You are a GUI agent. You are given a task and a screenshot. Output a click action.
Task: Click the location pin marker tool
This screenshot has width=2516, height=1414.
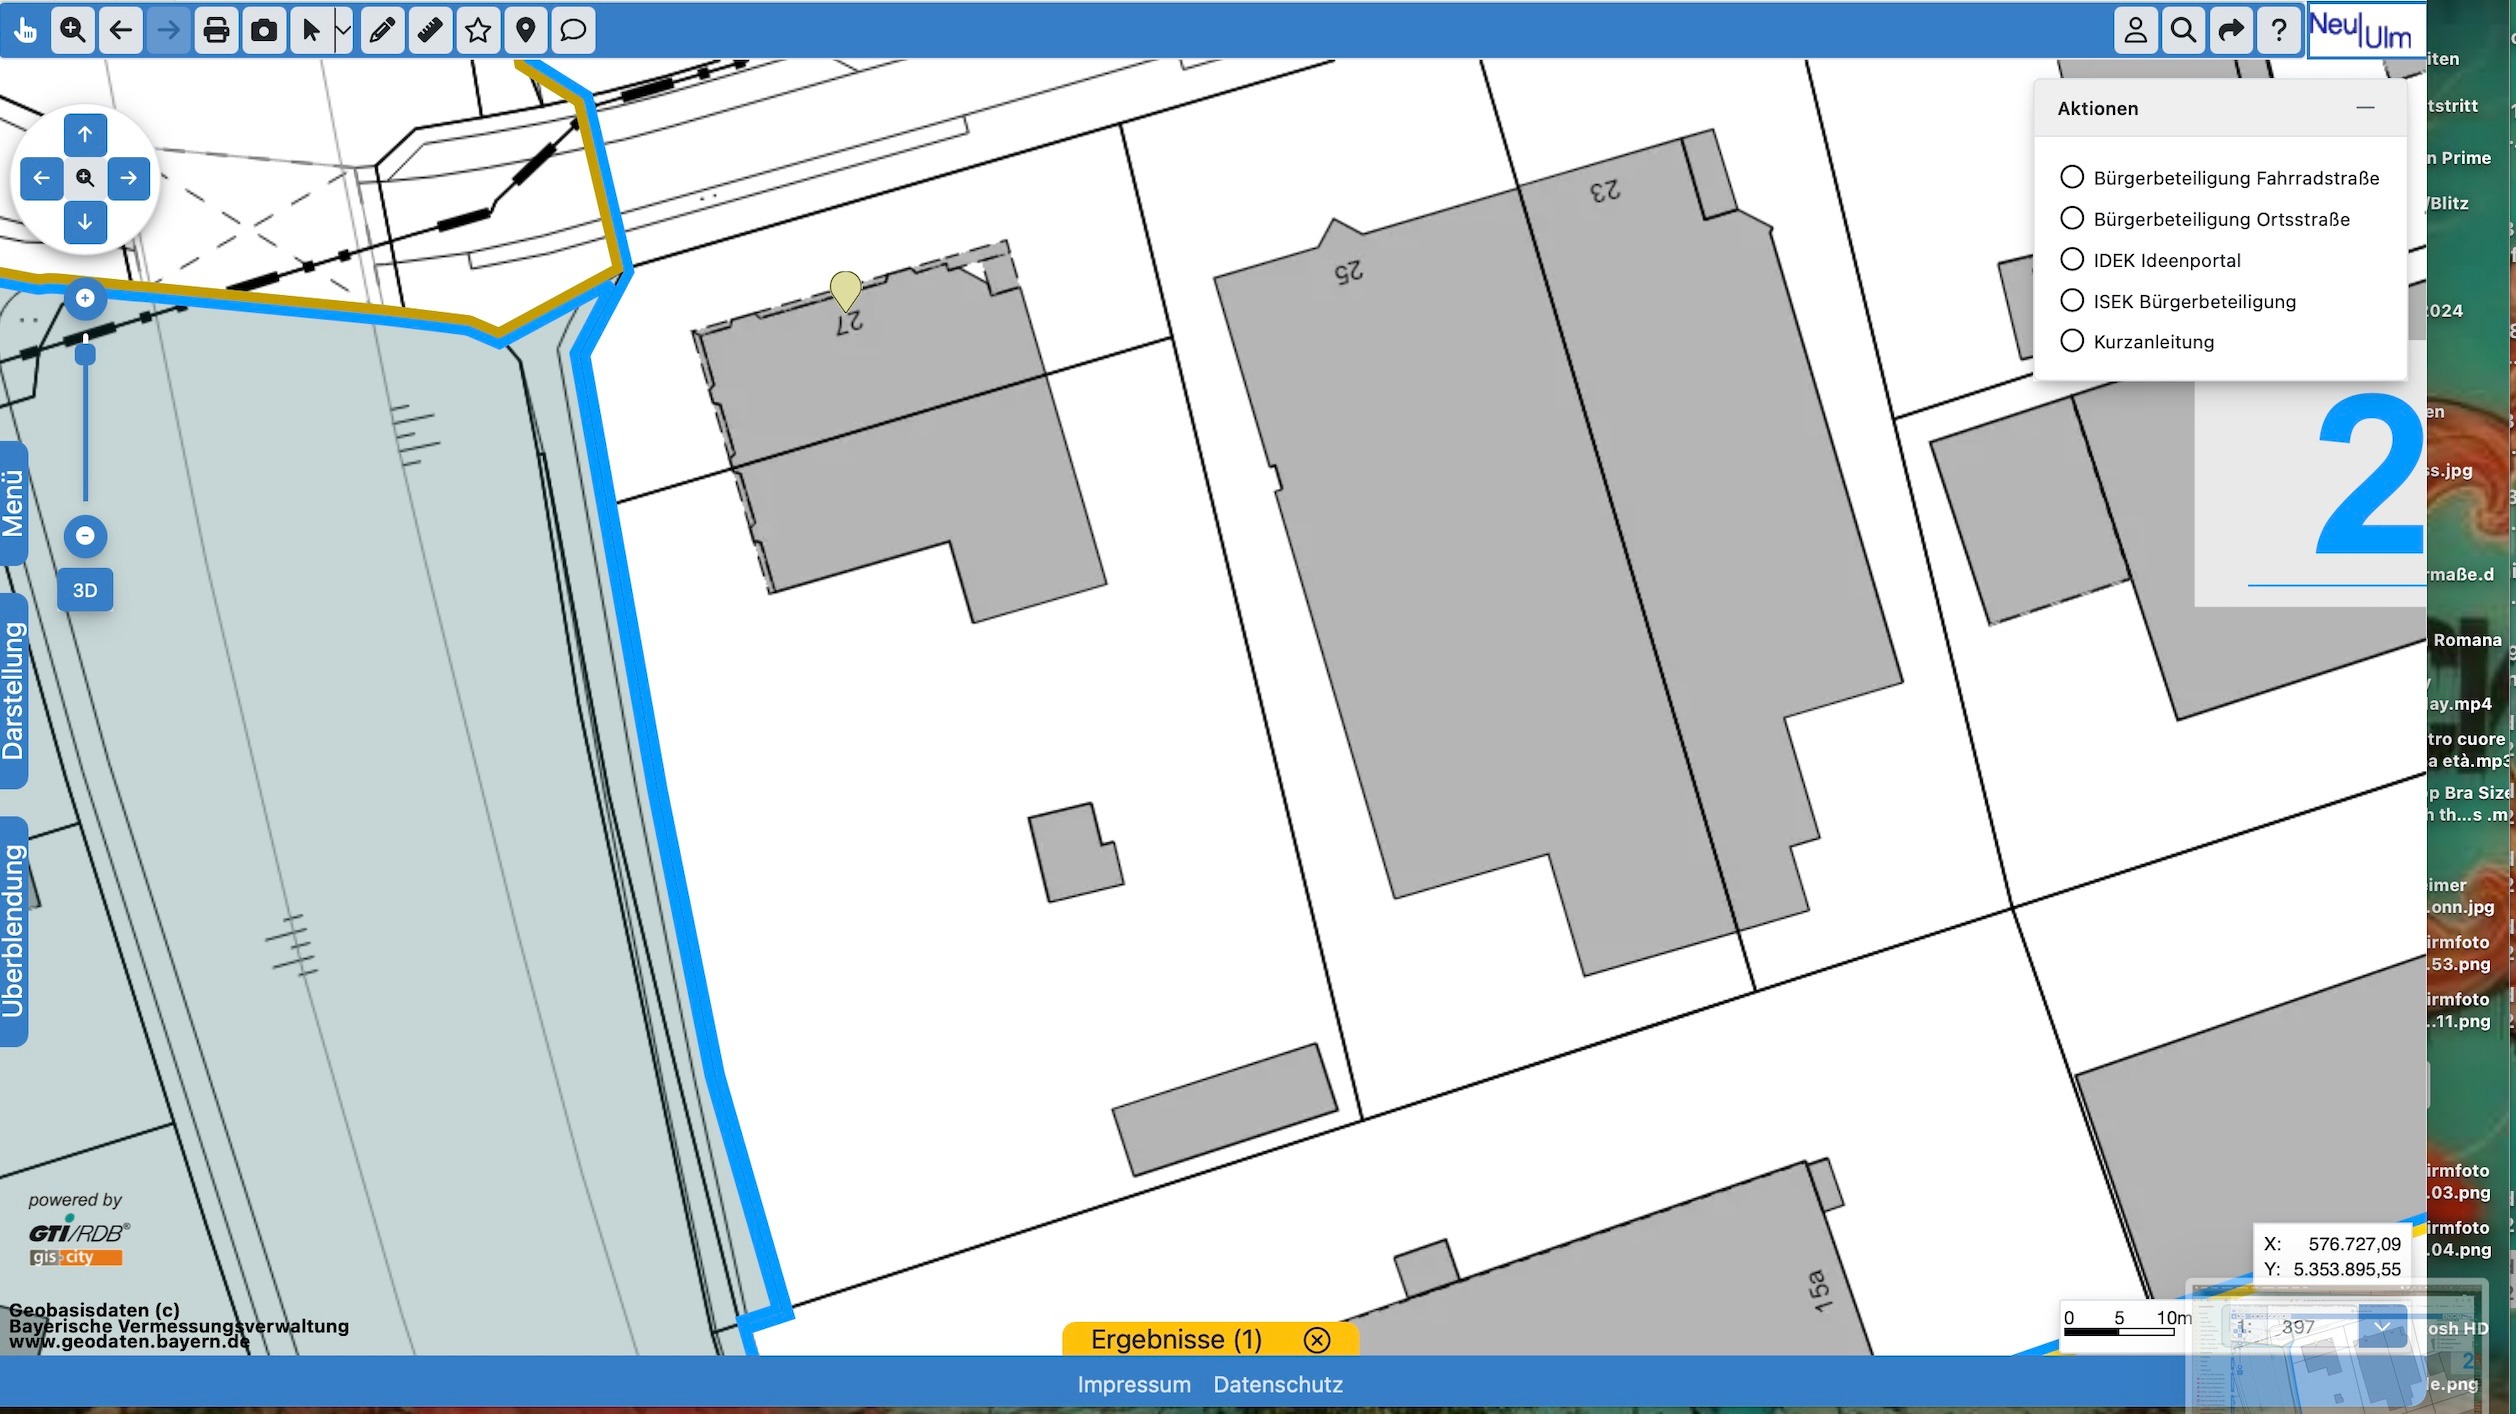tap(526, 30)
